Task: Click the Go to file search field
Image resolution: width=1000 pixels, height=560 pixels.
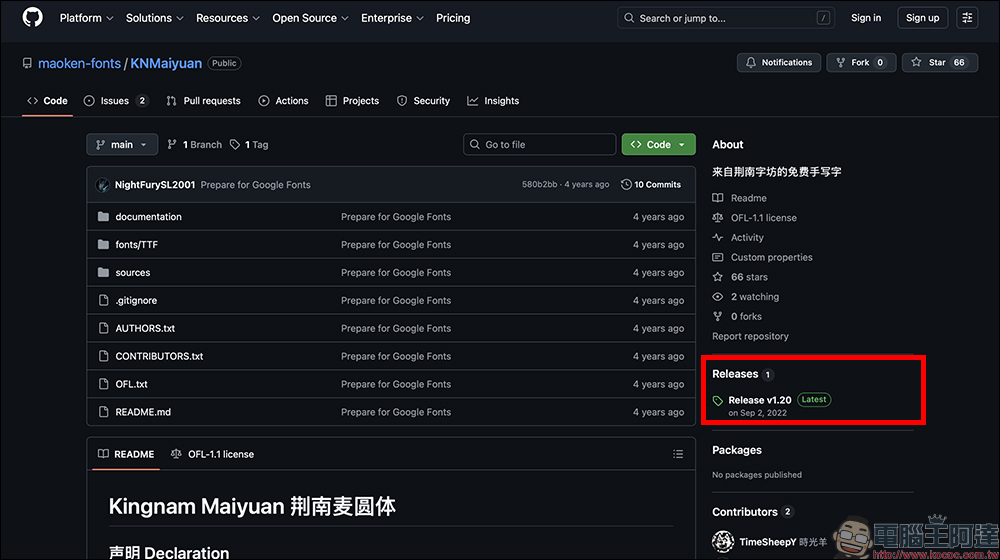Action: coord(540,145)
